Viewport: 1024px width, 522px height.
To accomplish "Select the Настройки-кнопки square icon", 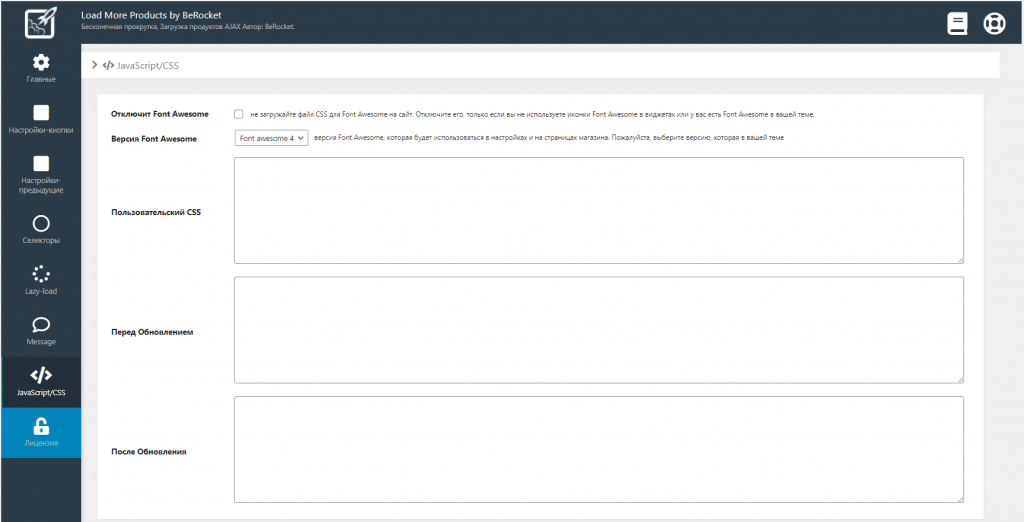I will 41,113.
